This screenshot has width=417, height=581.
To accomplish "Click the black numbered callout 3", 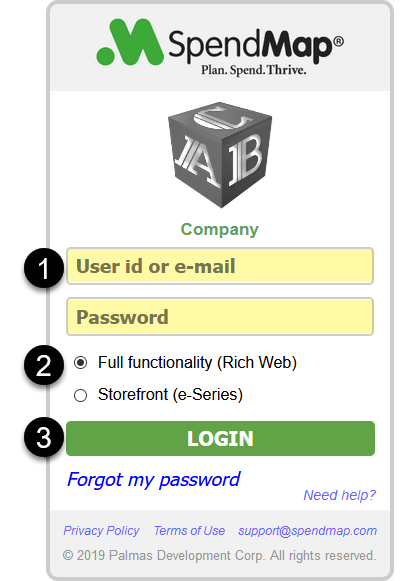I will click(x=44, y=438).
